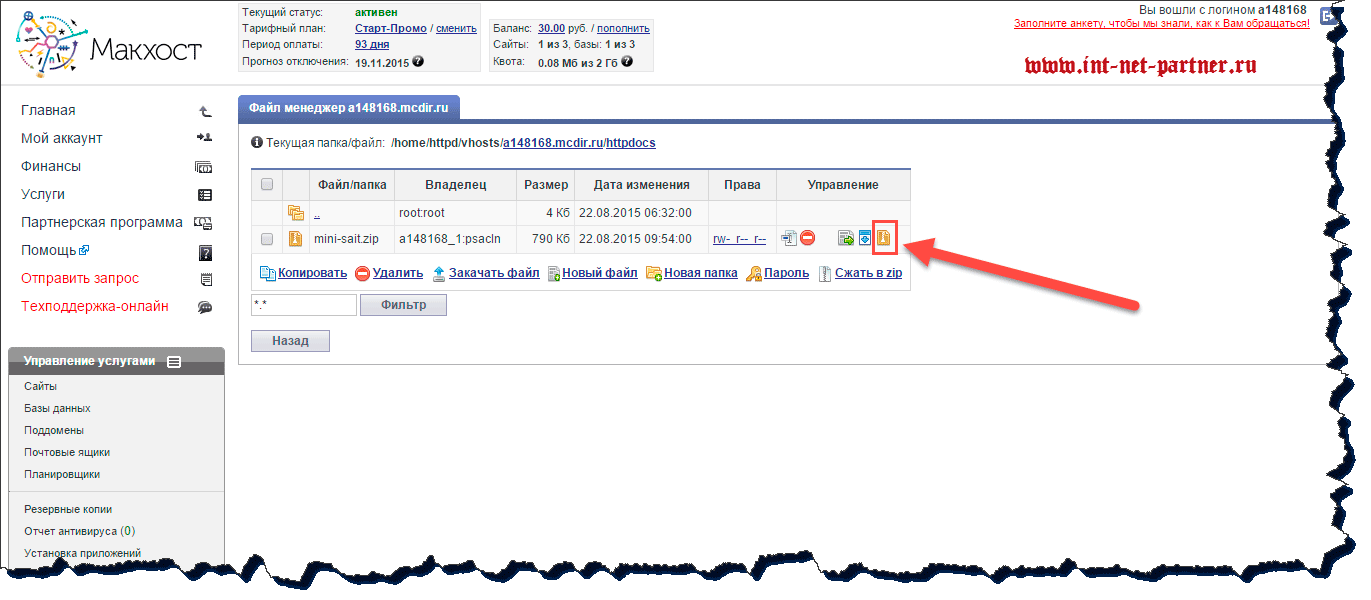Open the Файл менеджер tab
Screen dimensions: 1371x600
coord(348,105)
